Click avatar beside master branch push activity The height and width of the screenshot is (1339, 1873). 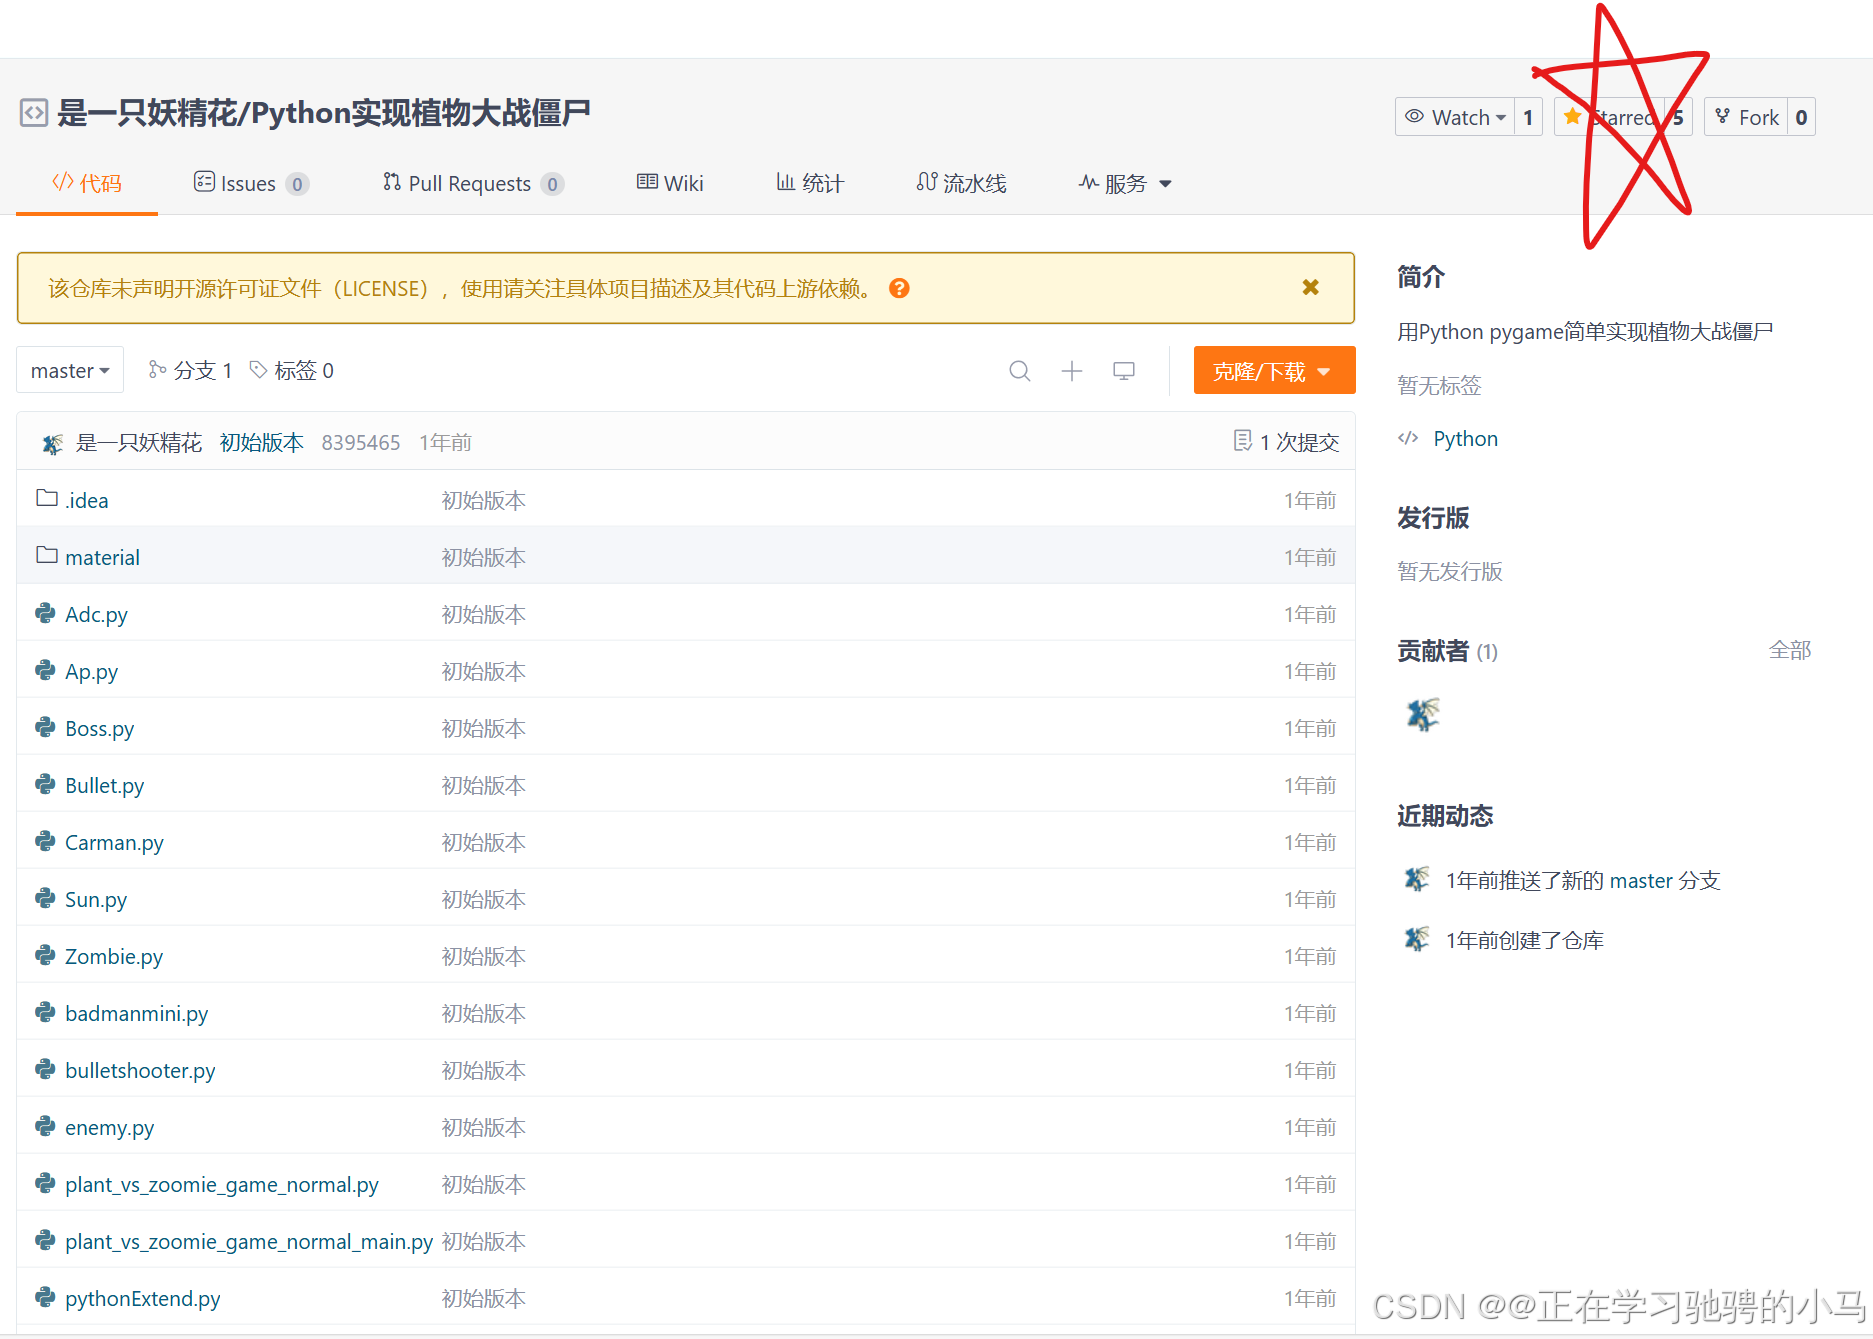1416,879
